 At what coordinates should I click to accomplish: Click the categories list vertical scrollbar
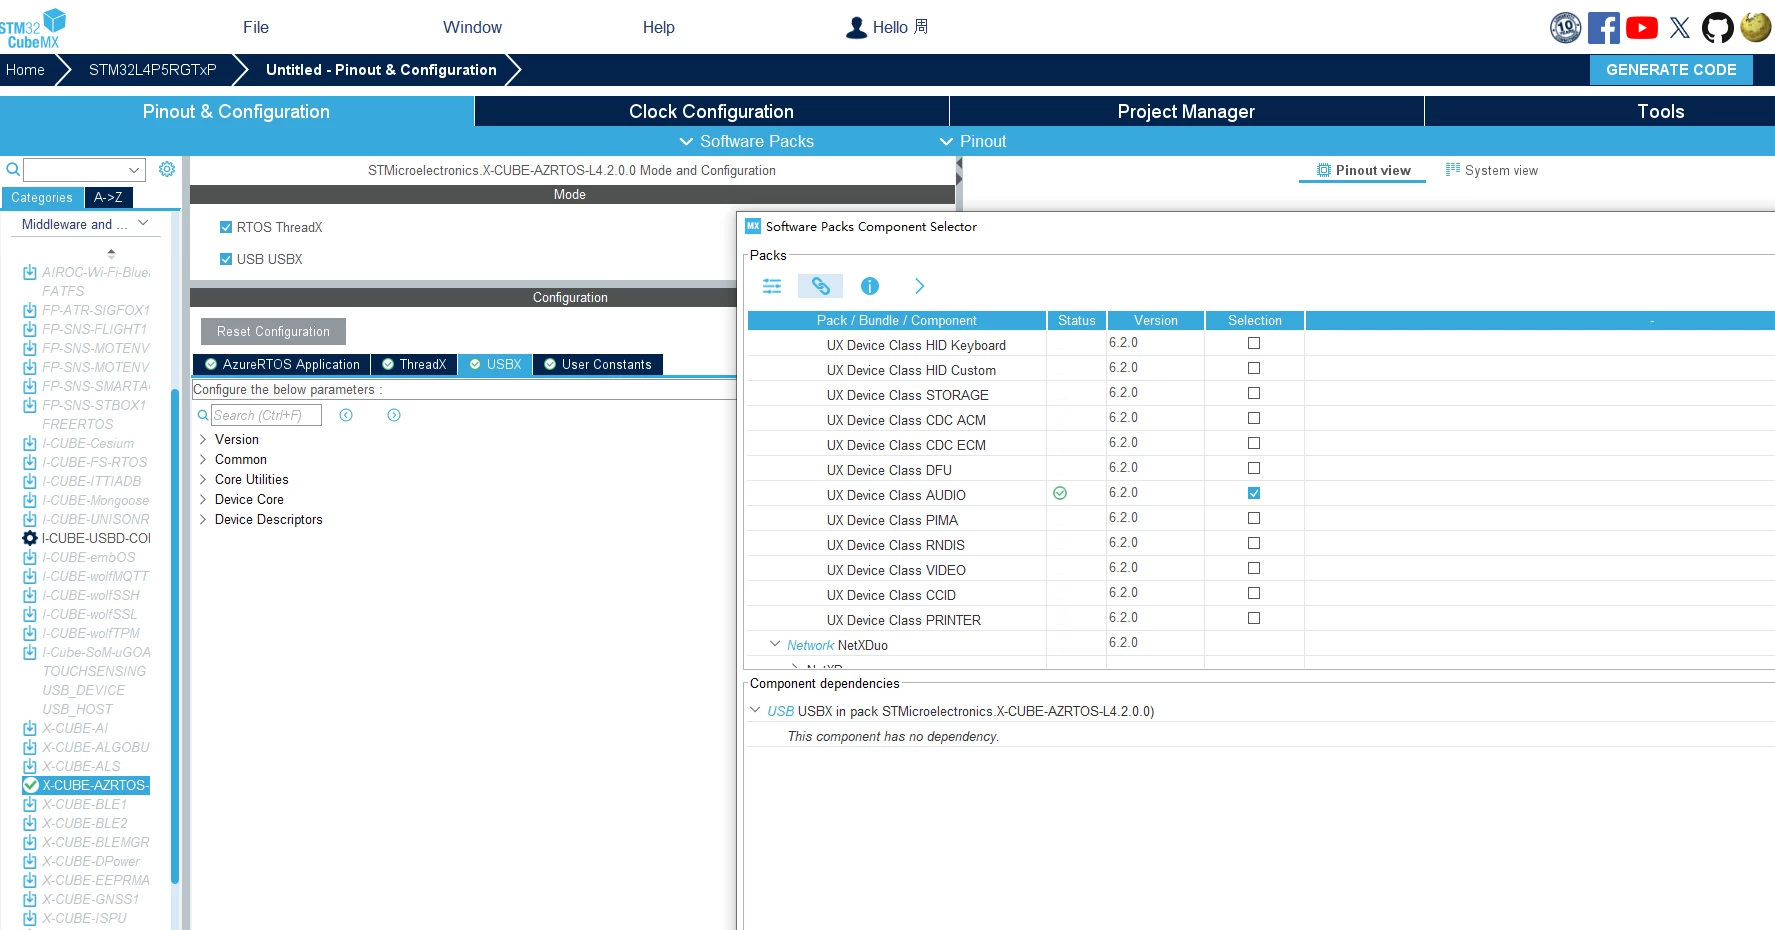point(175,636)
